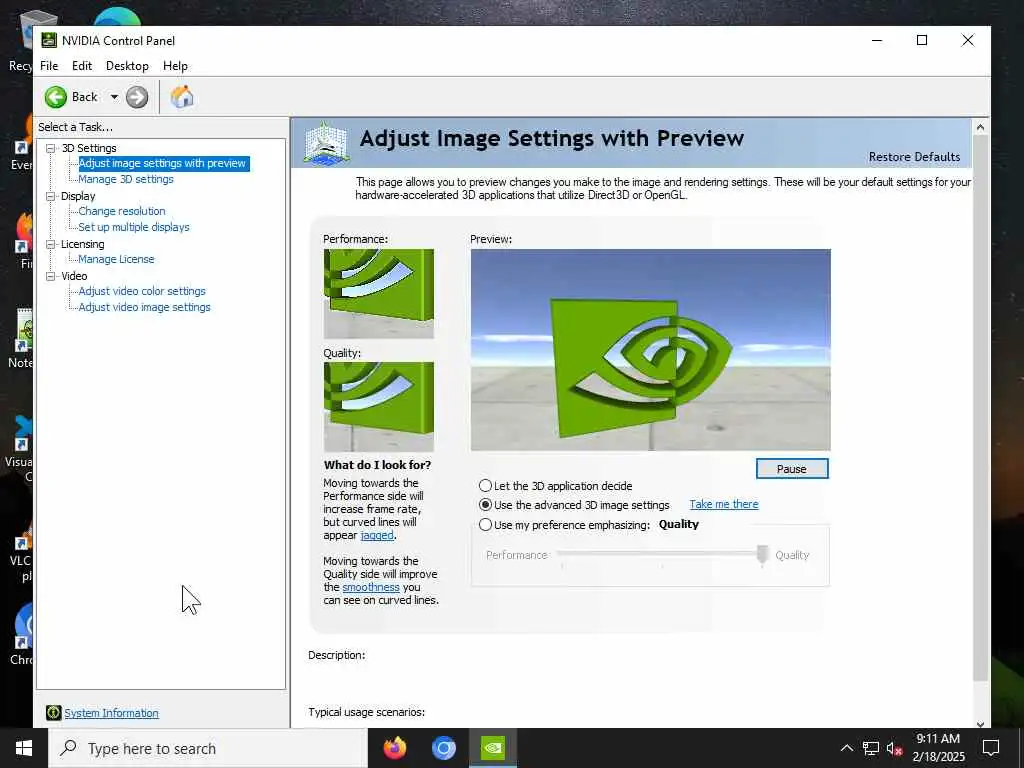Open Adjust video image settings
Viewport: 1024px width, 768px height.
[x=144, y=307]
